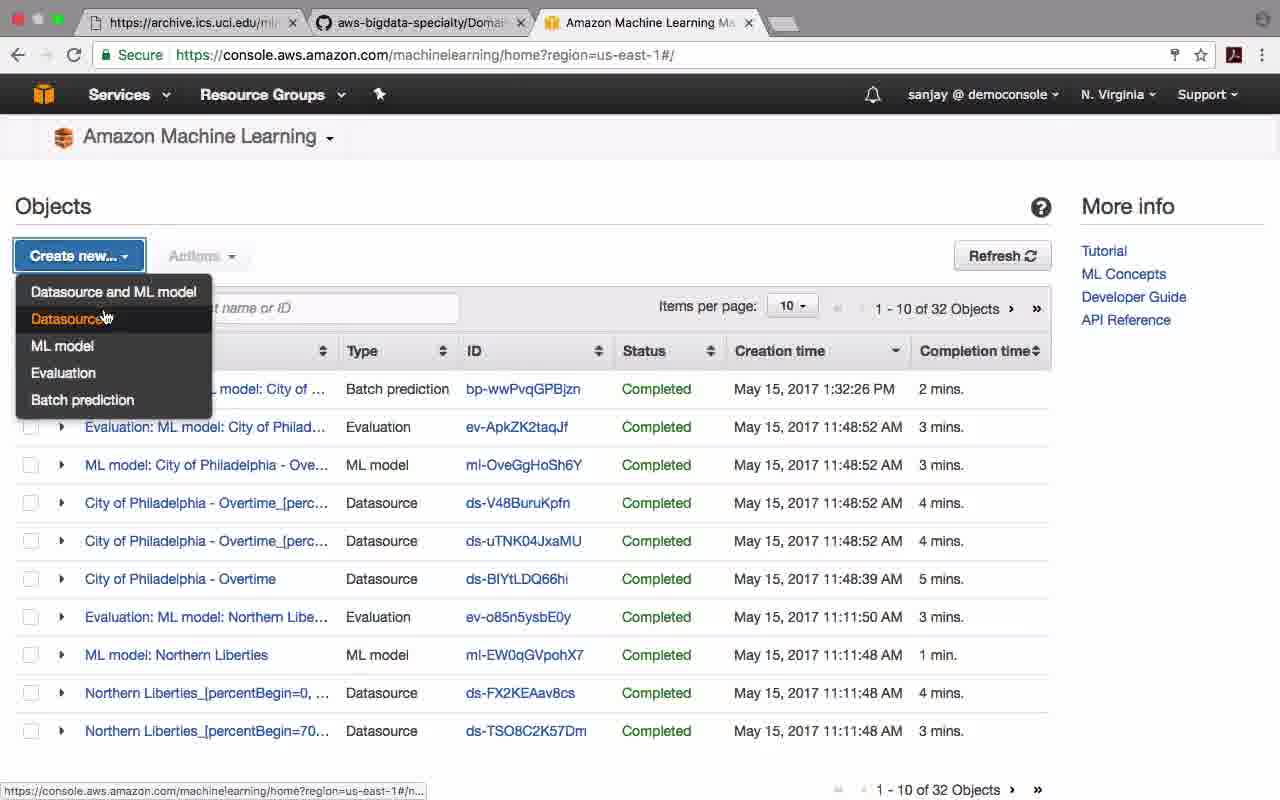Screen dimensions: 1280x800
Task: Open the ML Concepts link
Action: coord(1123,274)
